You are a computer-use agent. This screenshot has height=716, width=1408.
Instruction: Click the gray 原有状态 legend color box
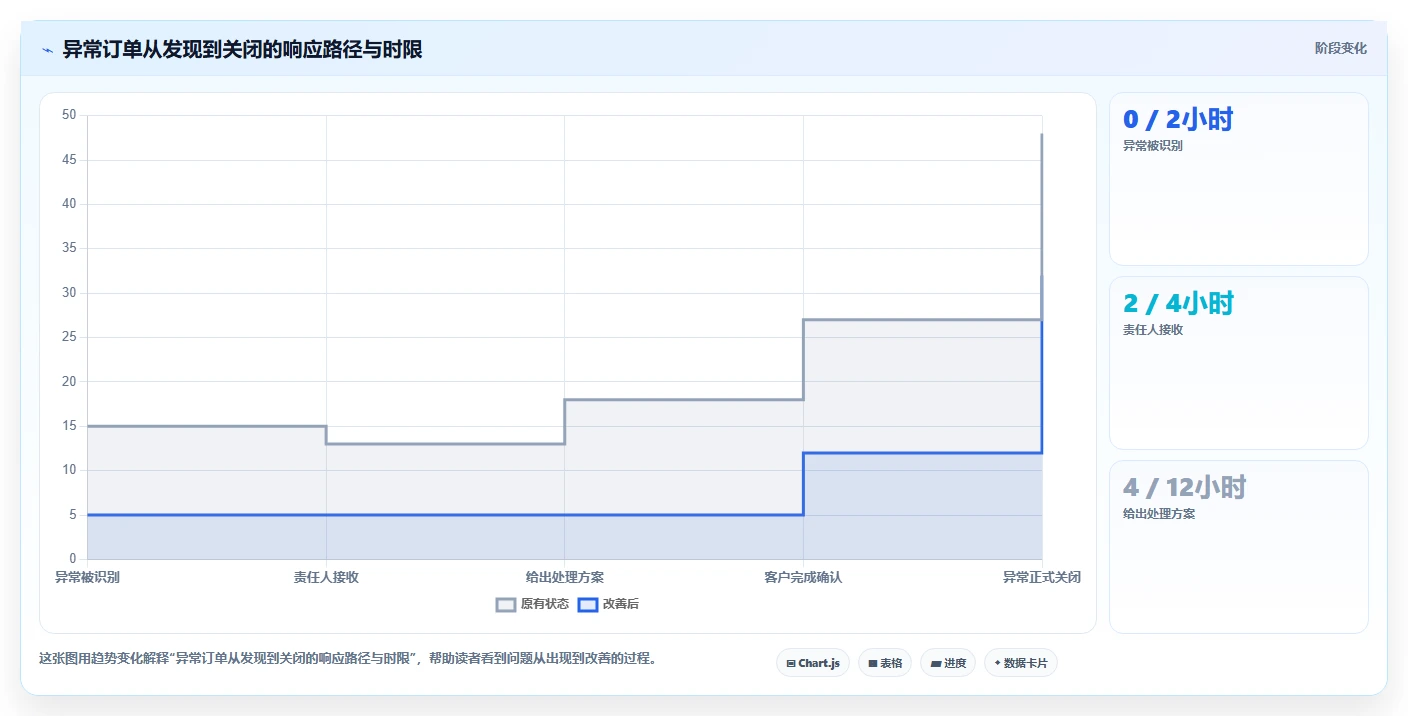point(506,604)
